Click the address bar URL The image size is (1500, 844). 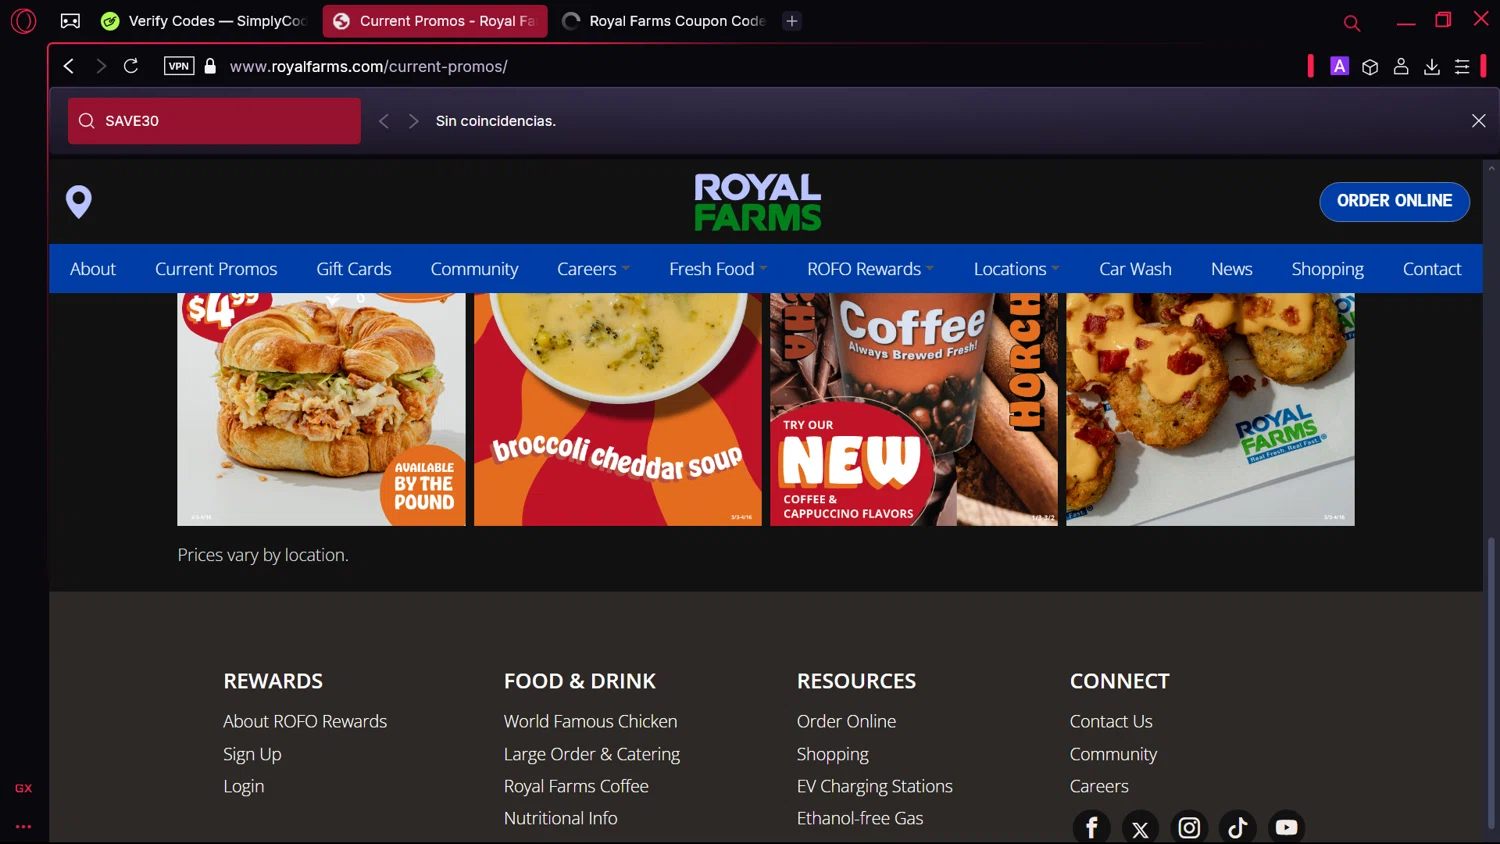(x=368, y=66)
